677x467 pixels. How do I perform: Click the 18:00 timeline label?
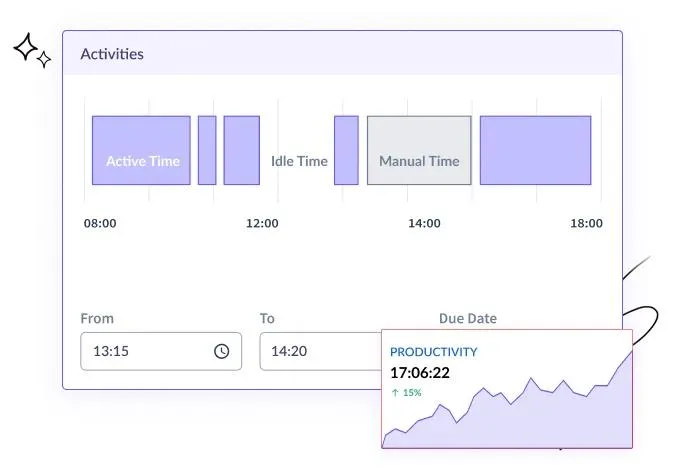click(586, 223)
